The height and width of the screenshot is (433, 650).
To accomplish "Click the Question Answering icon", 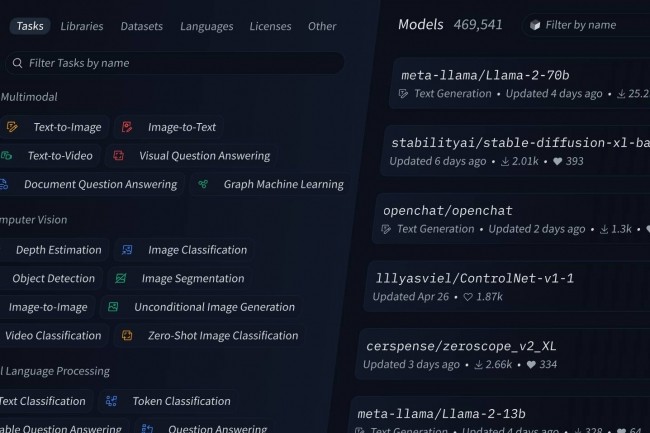I will click(x=147, y=428).
